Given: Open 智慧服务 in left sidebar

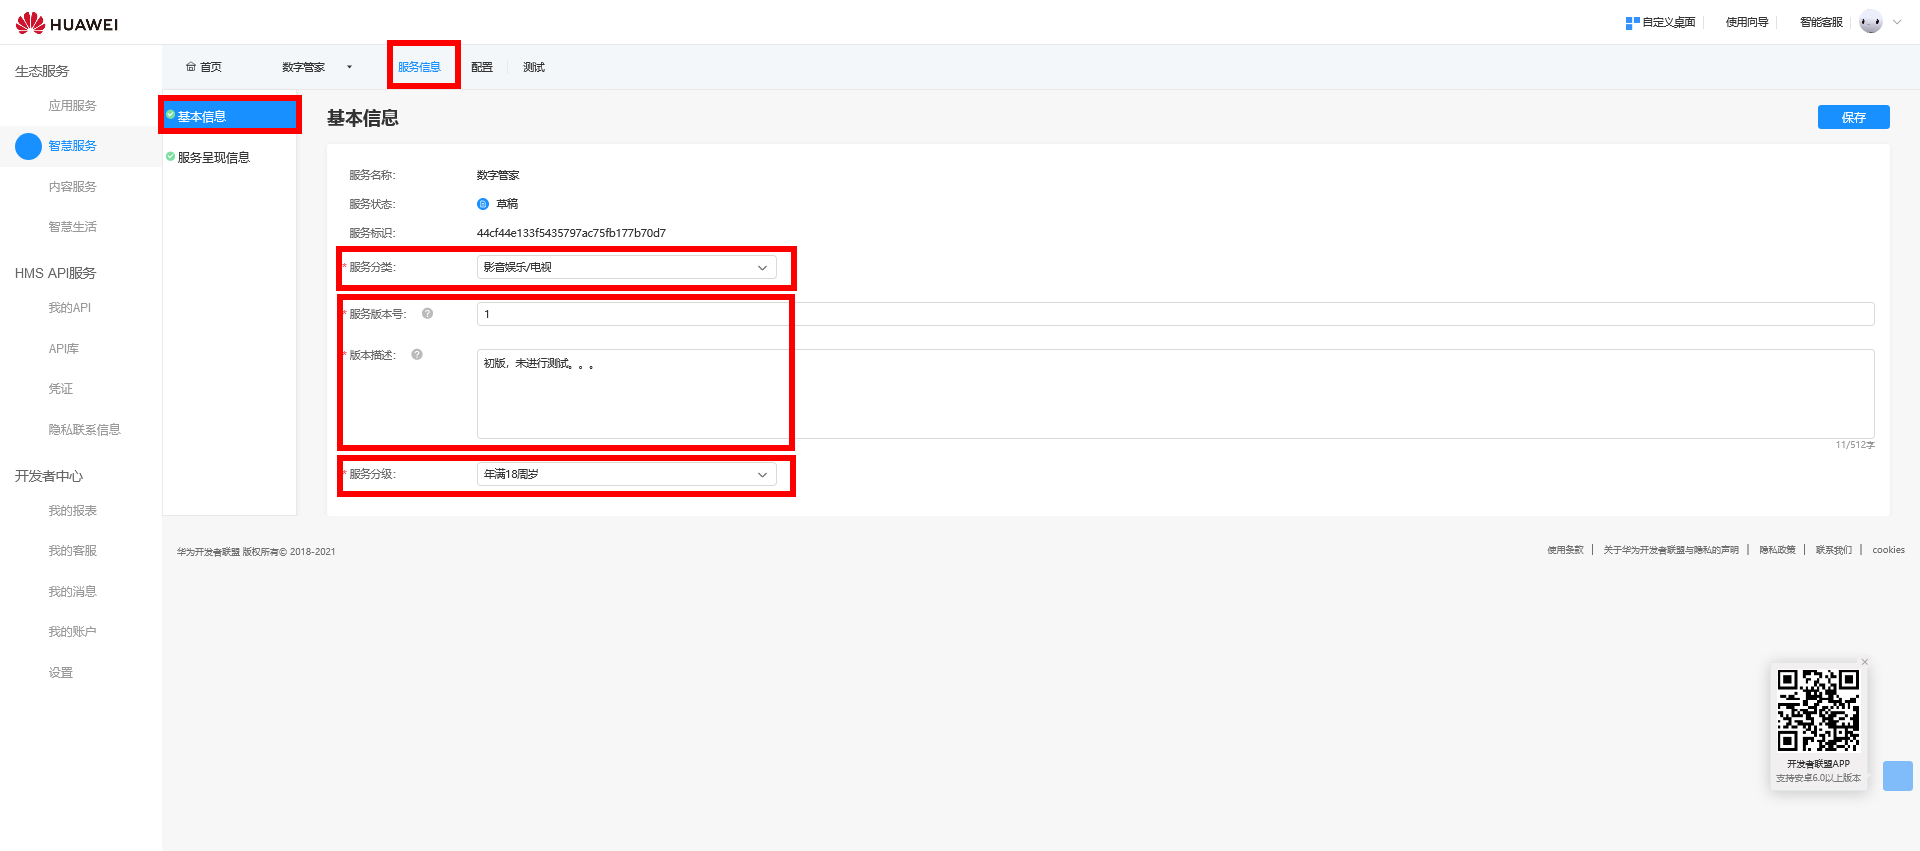Looking at the screenshot, I should [x=72, y=146].
